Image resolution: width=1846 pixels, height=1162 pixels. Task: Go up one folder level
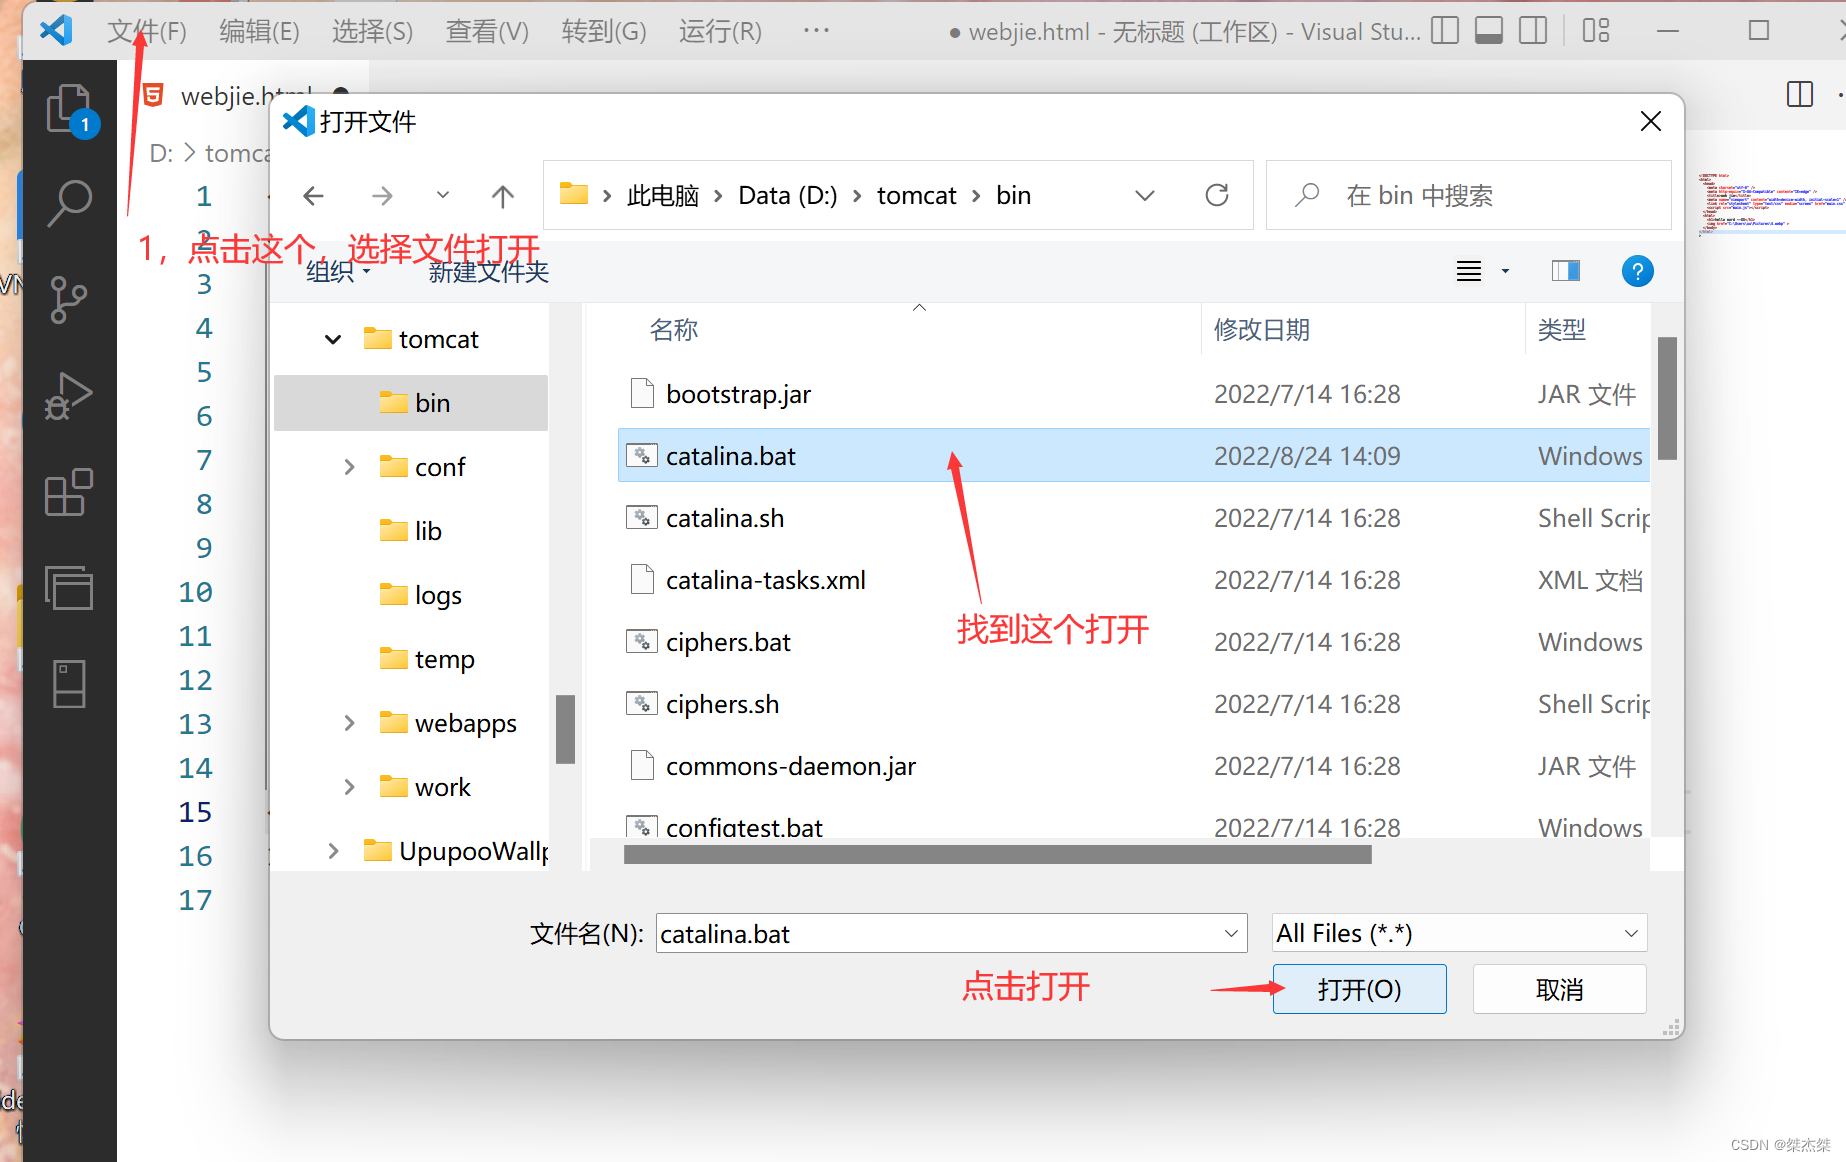503,196
